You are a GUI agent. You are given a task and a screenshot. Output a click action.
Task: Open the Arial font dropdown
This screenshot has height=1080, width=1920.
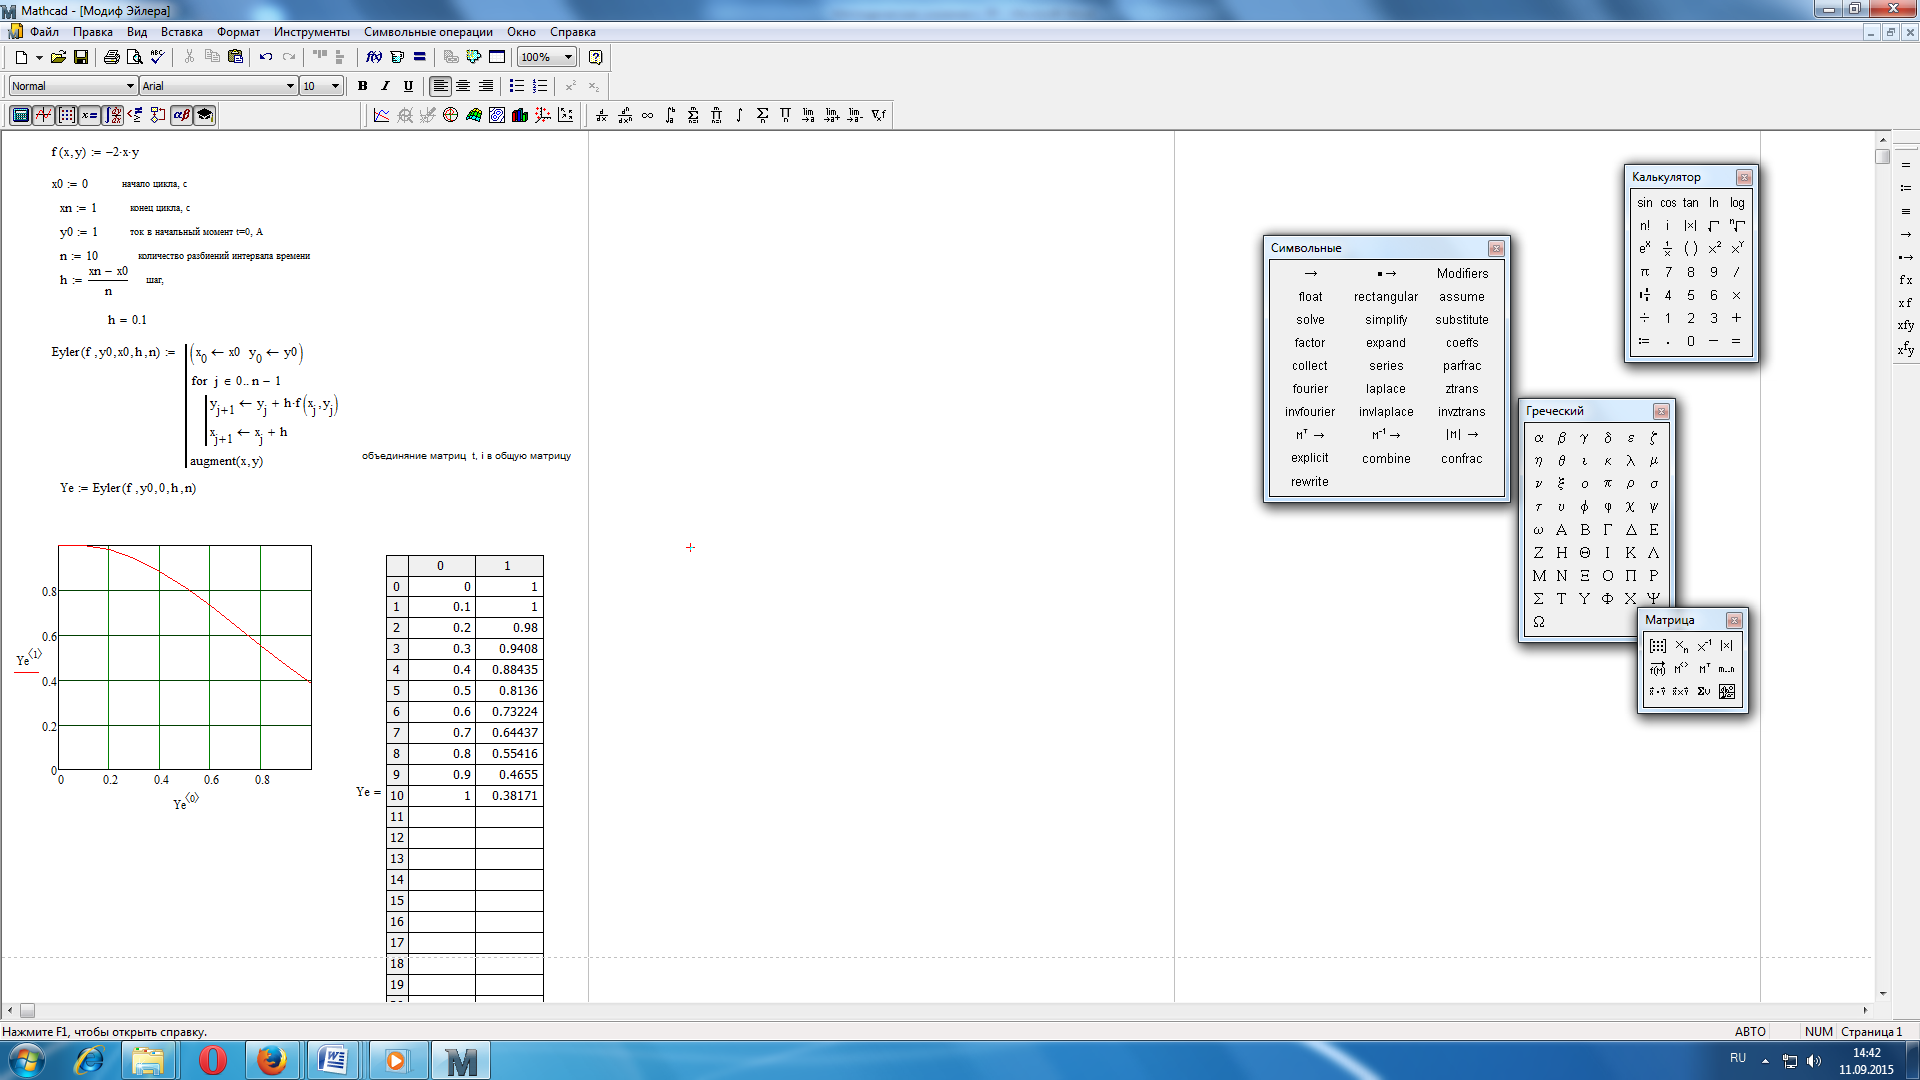290,86
